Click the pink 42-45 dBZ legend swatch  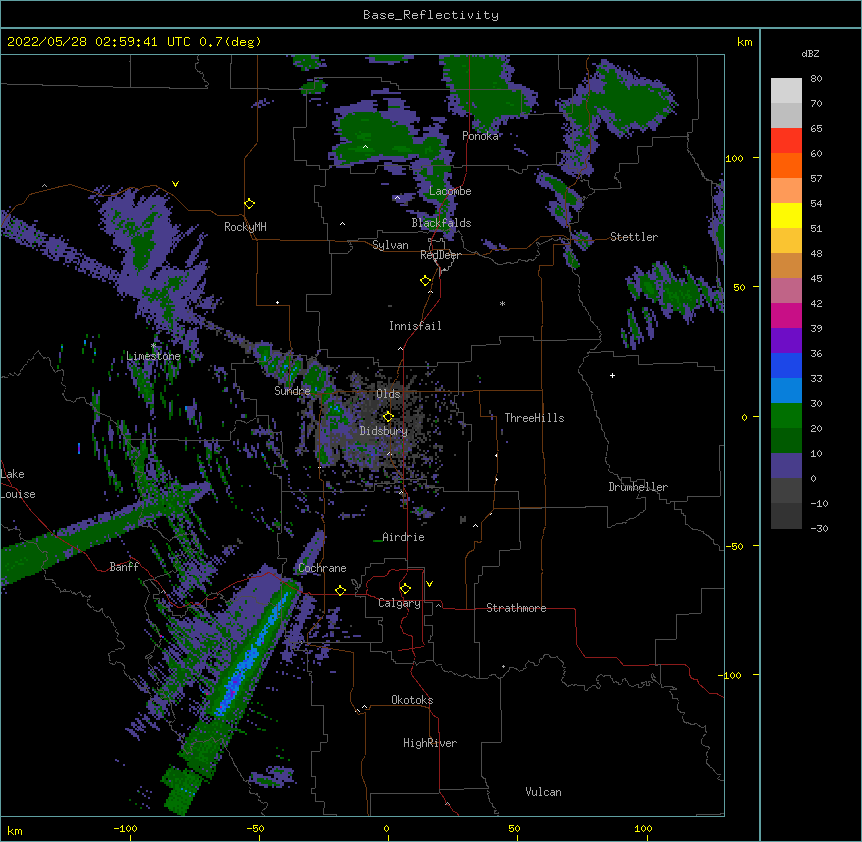coord(786,291)
